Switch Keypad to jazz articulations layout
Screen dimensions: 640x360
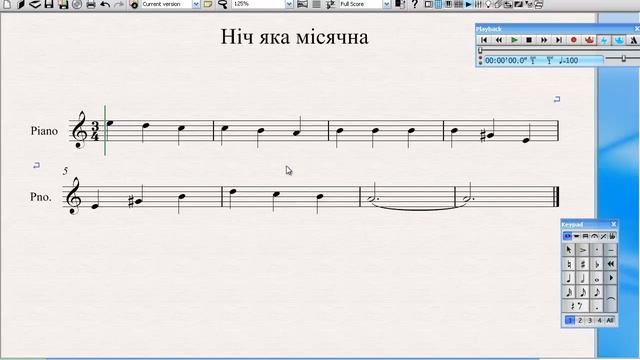click(603, 236)
